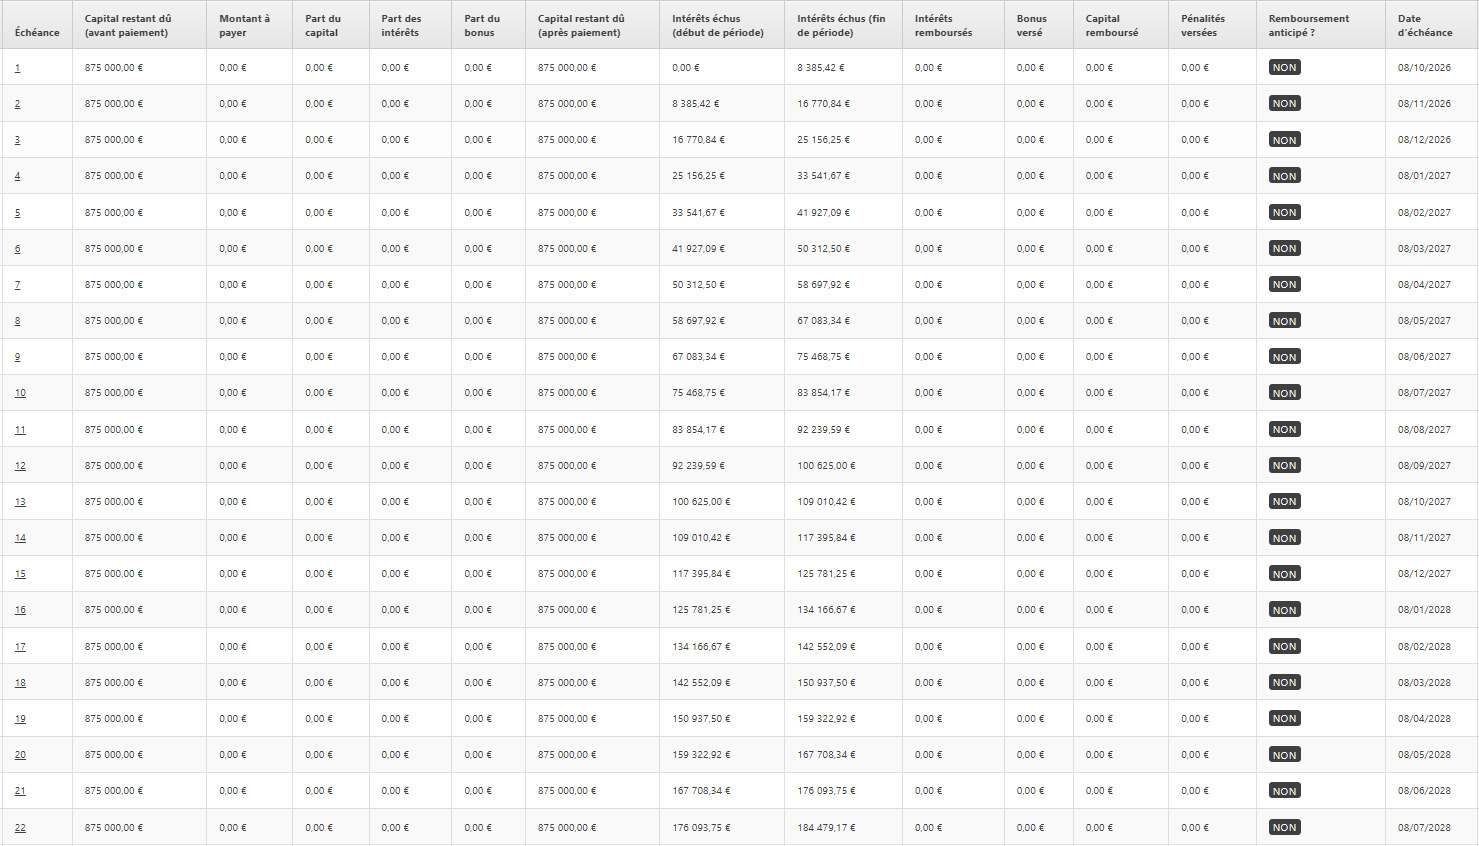Click the NON badge in row 22
1479x846 pixels.
click(1285, 828)
